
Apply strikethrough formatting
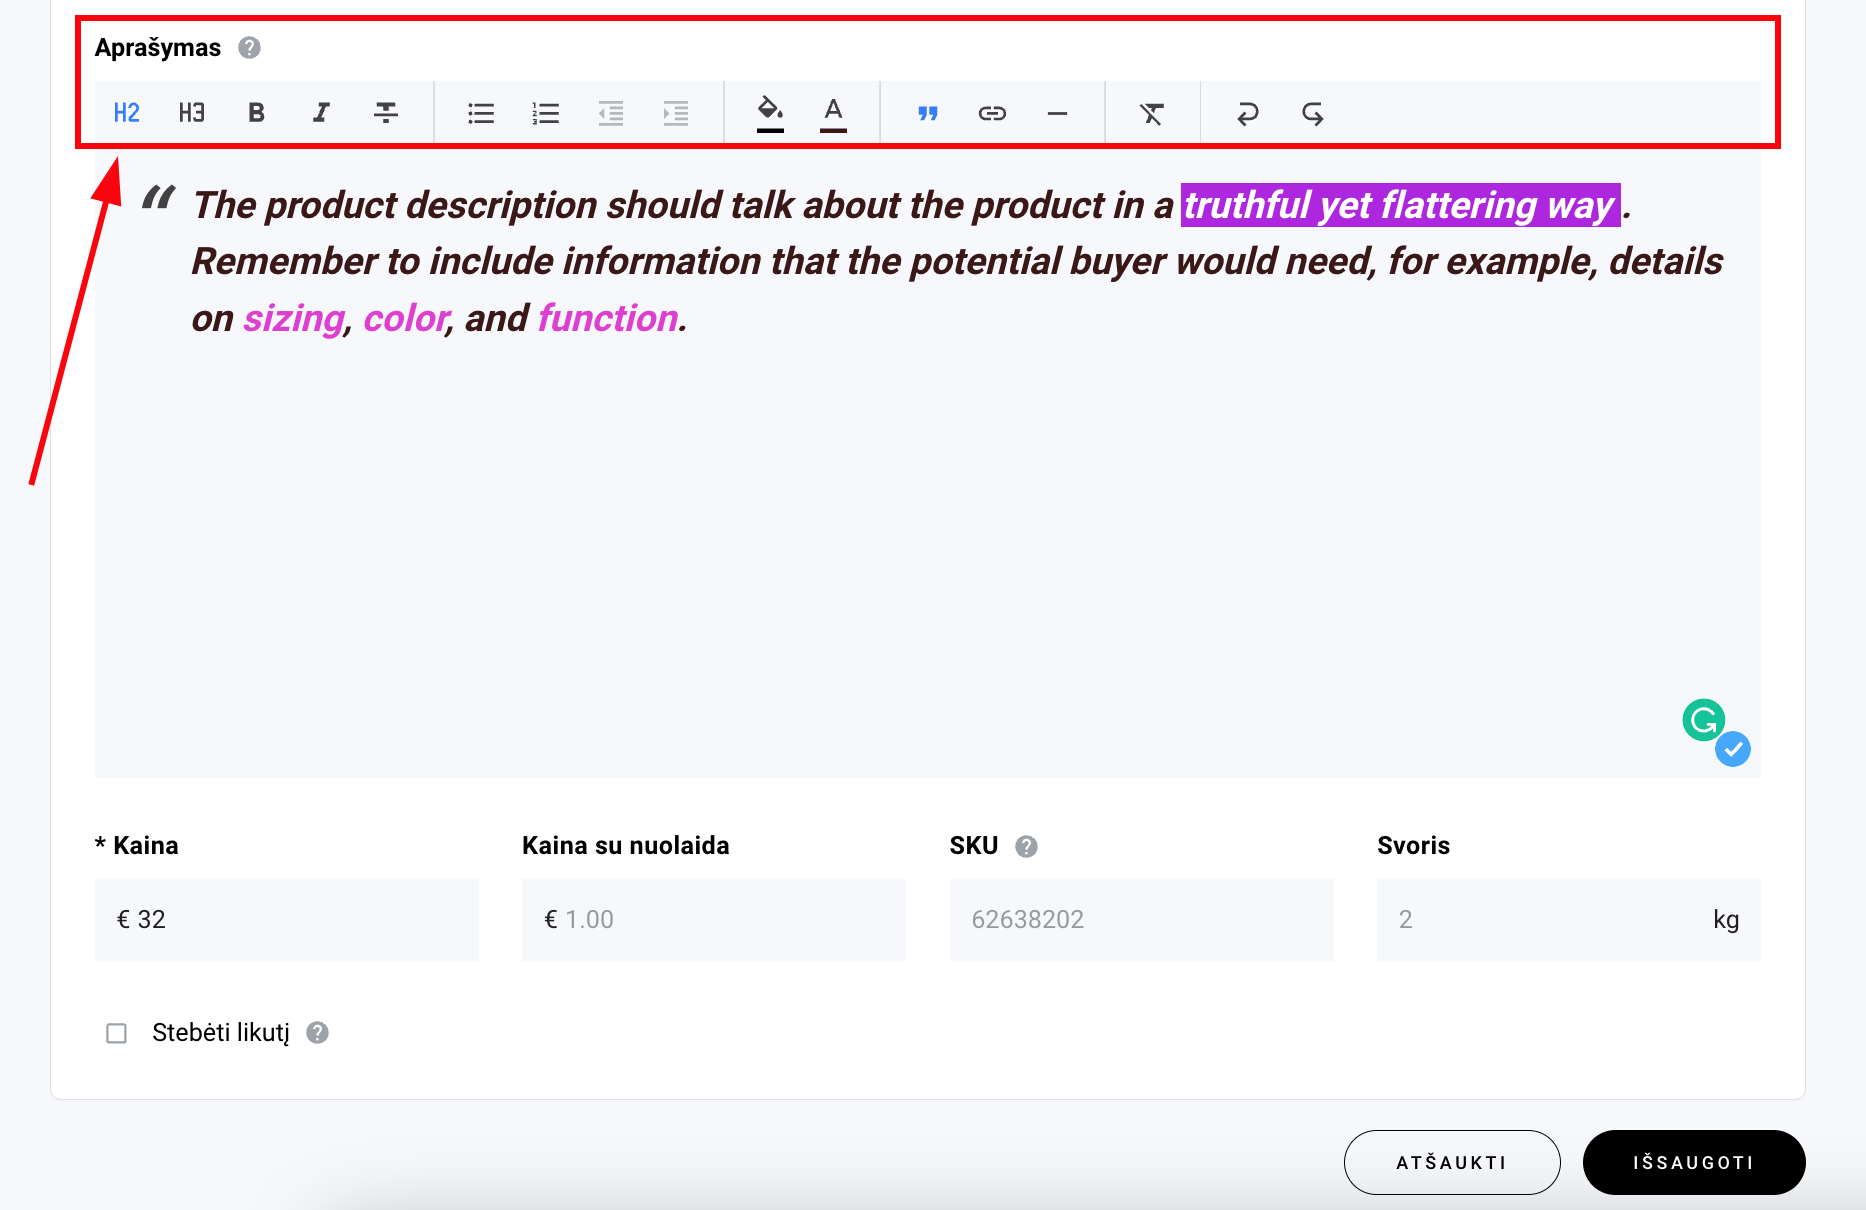[386, 113]
